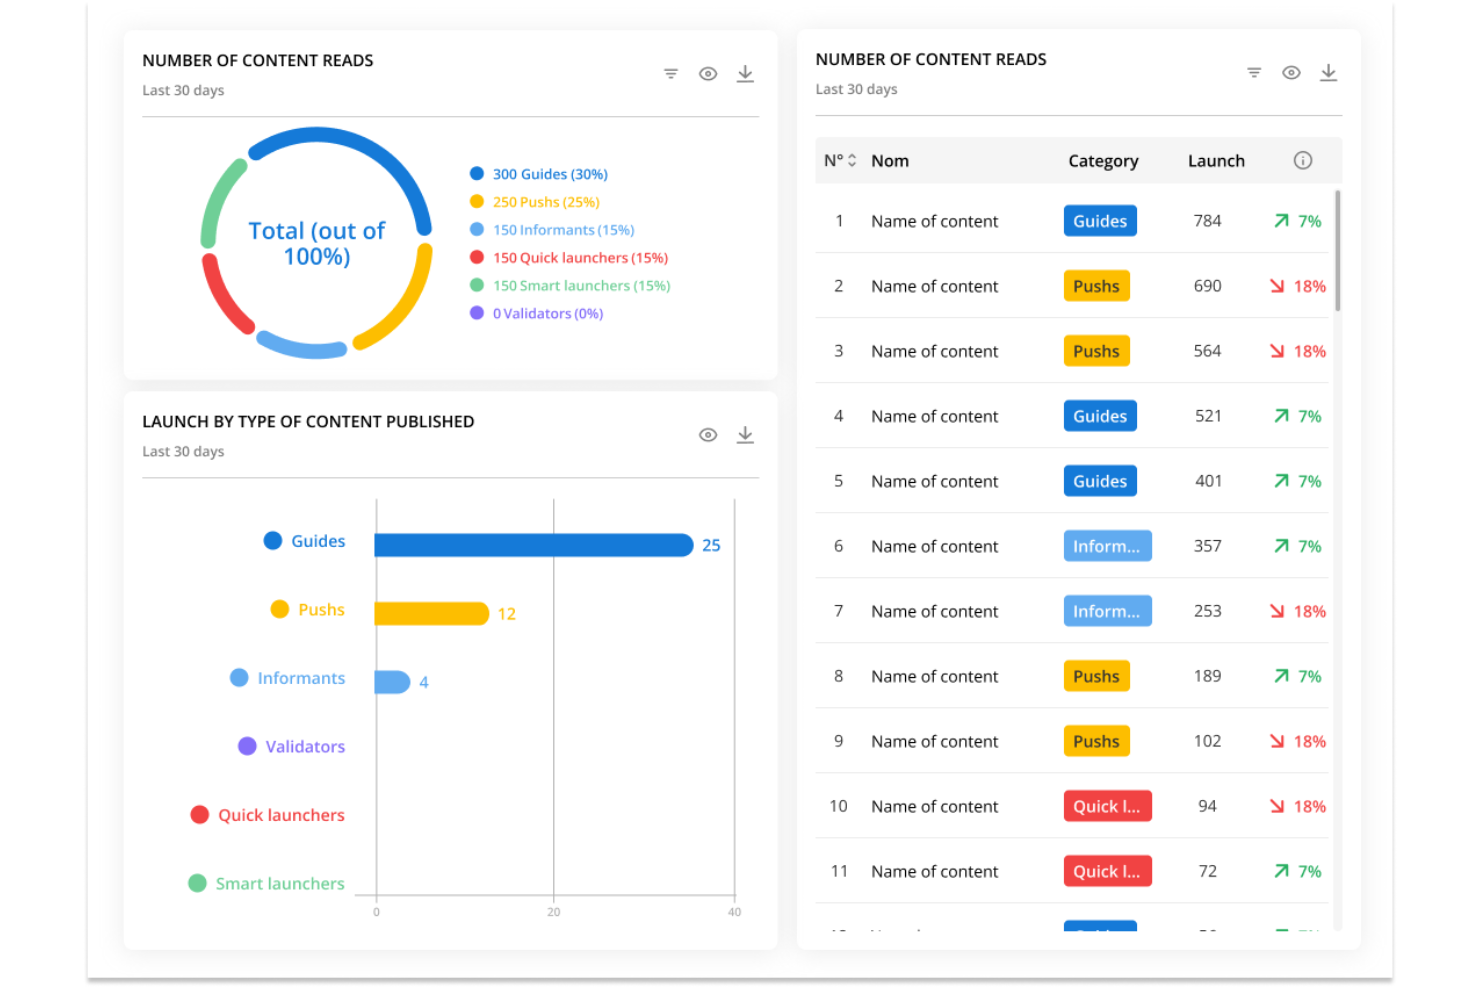This screenshot has height=987, width=1480.
Task: Download the content reads table
Action: [1328, 73]
